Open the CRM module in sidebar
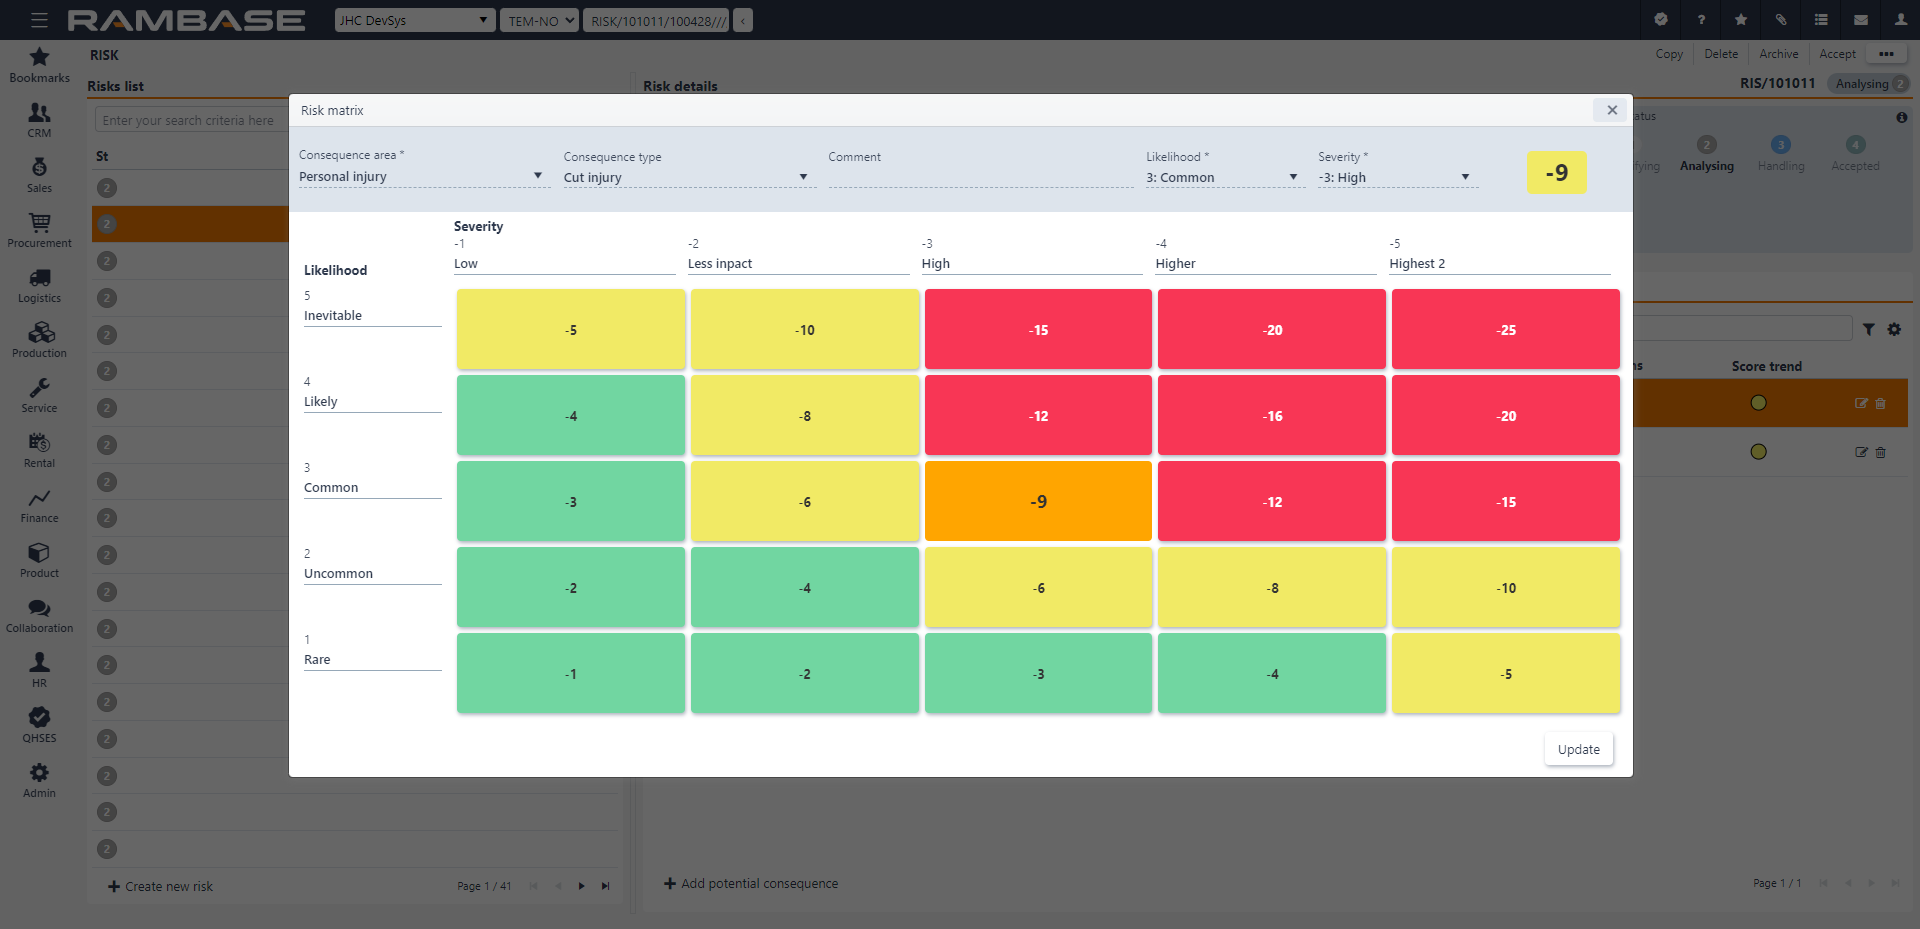Viewport: 1920px width, 929px height. point(39,119)
